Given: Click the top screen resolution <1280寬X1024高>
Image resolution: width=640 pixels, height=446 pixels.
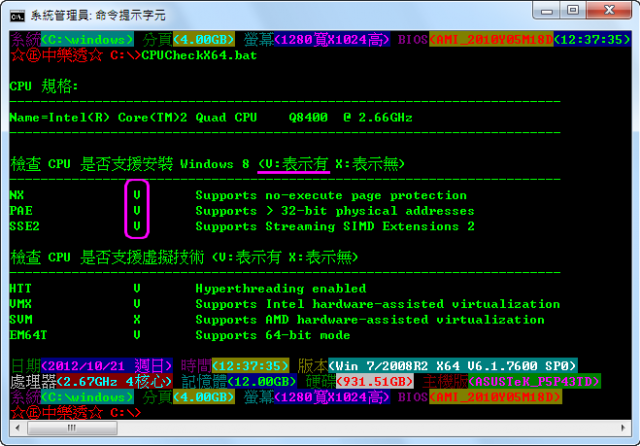Looking at the screenshot, I should pos(332,40).
